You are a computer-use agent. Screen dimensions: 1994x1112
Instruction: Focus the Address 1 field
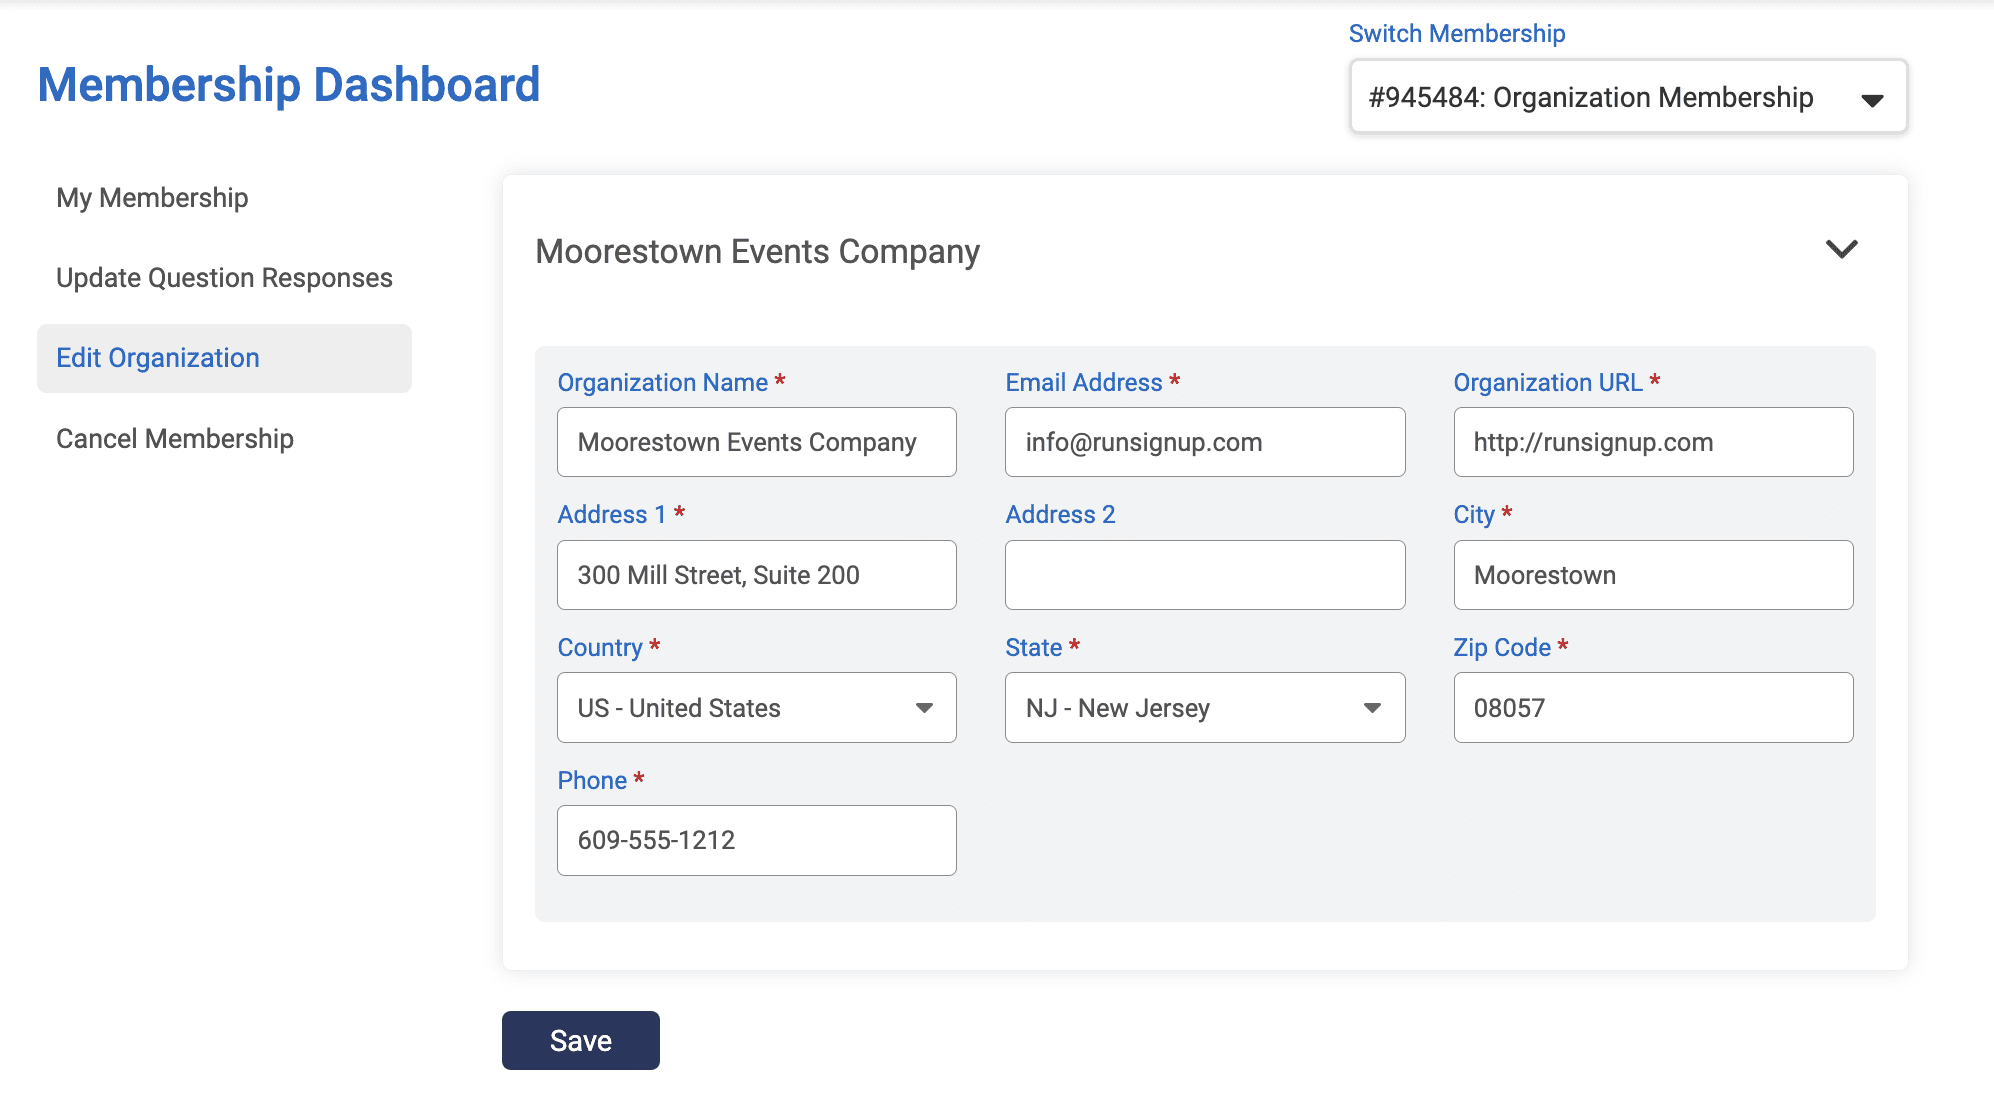coord(756,575)
